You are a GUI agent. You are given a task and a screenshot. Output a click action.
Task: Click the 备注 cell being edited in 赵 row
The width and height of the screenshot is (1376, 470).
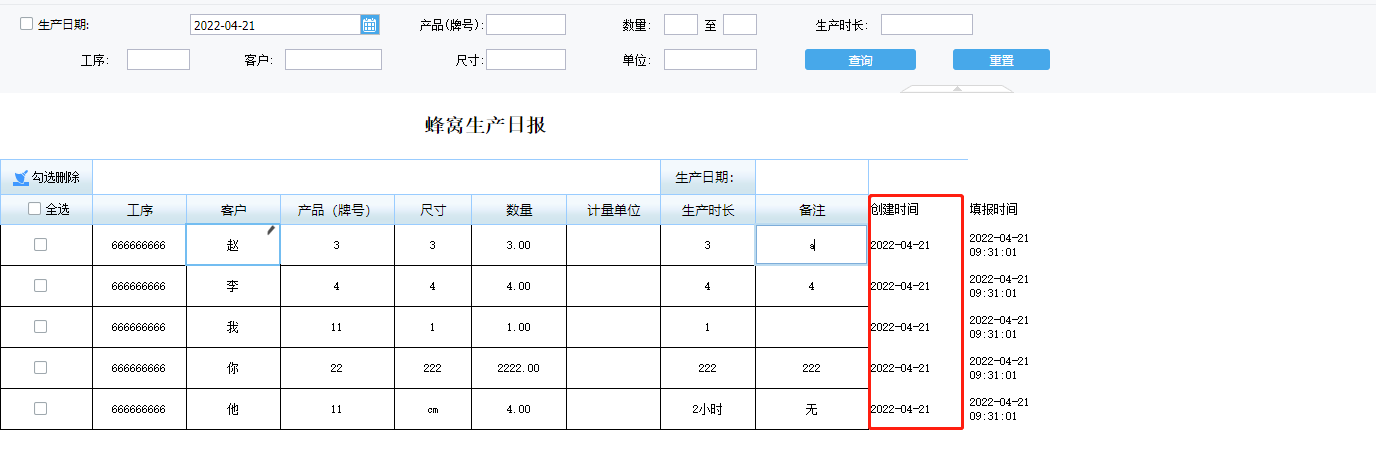(811, 245)
